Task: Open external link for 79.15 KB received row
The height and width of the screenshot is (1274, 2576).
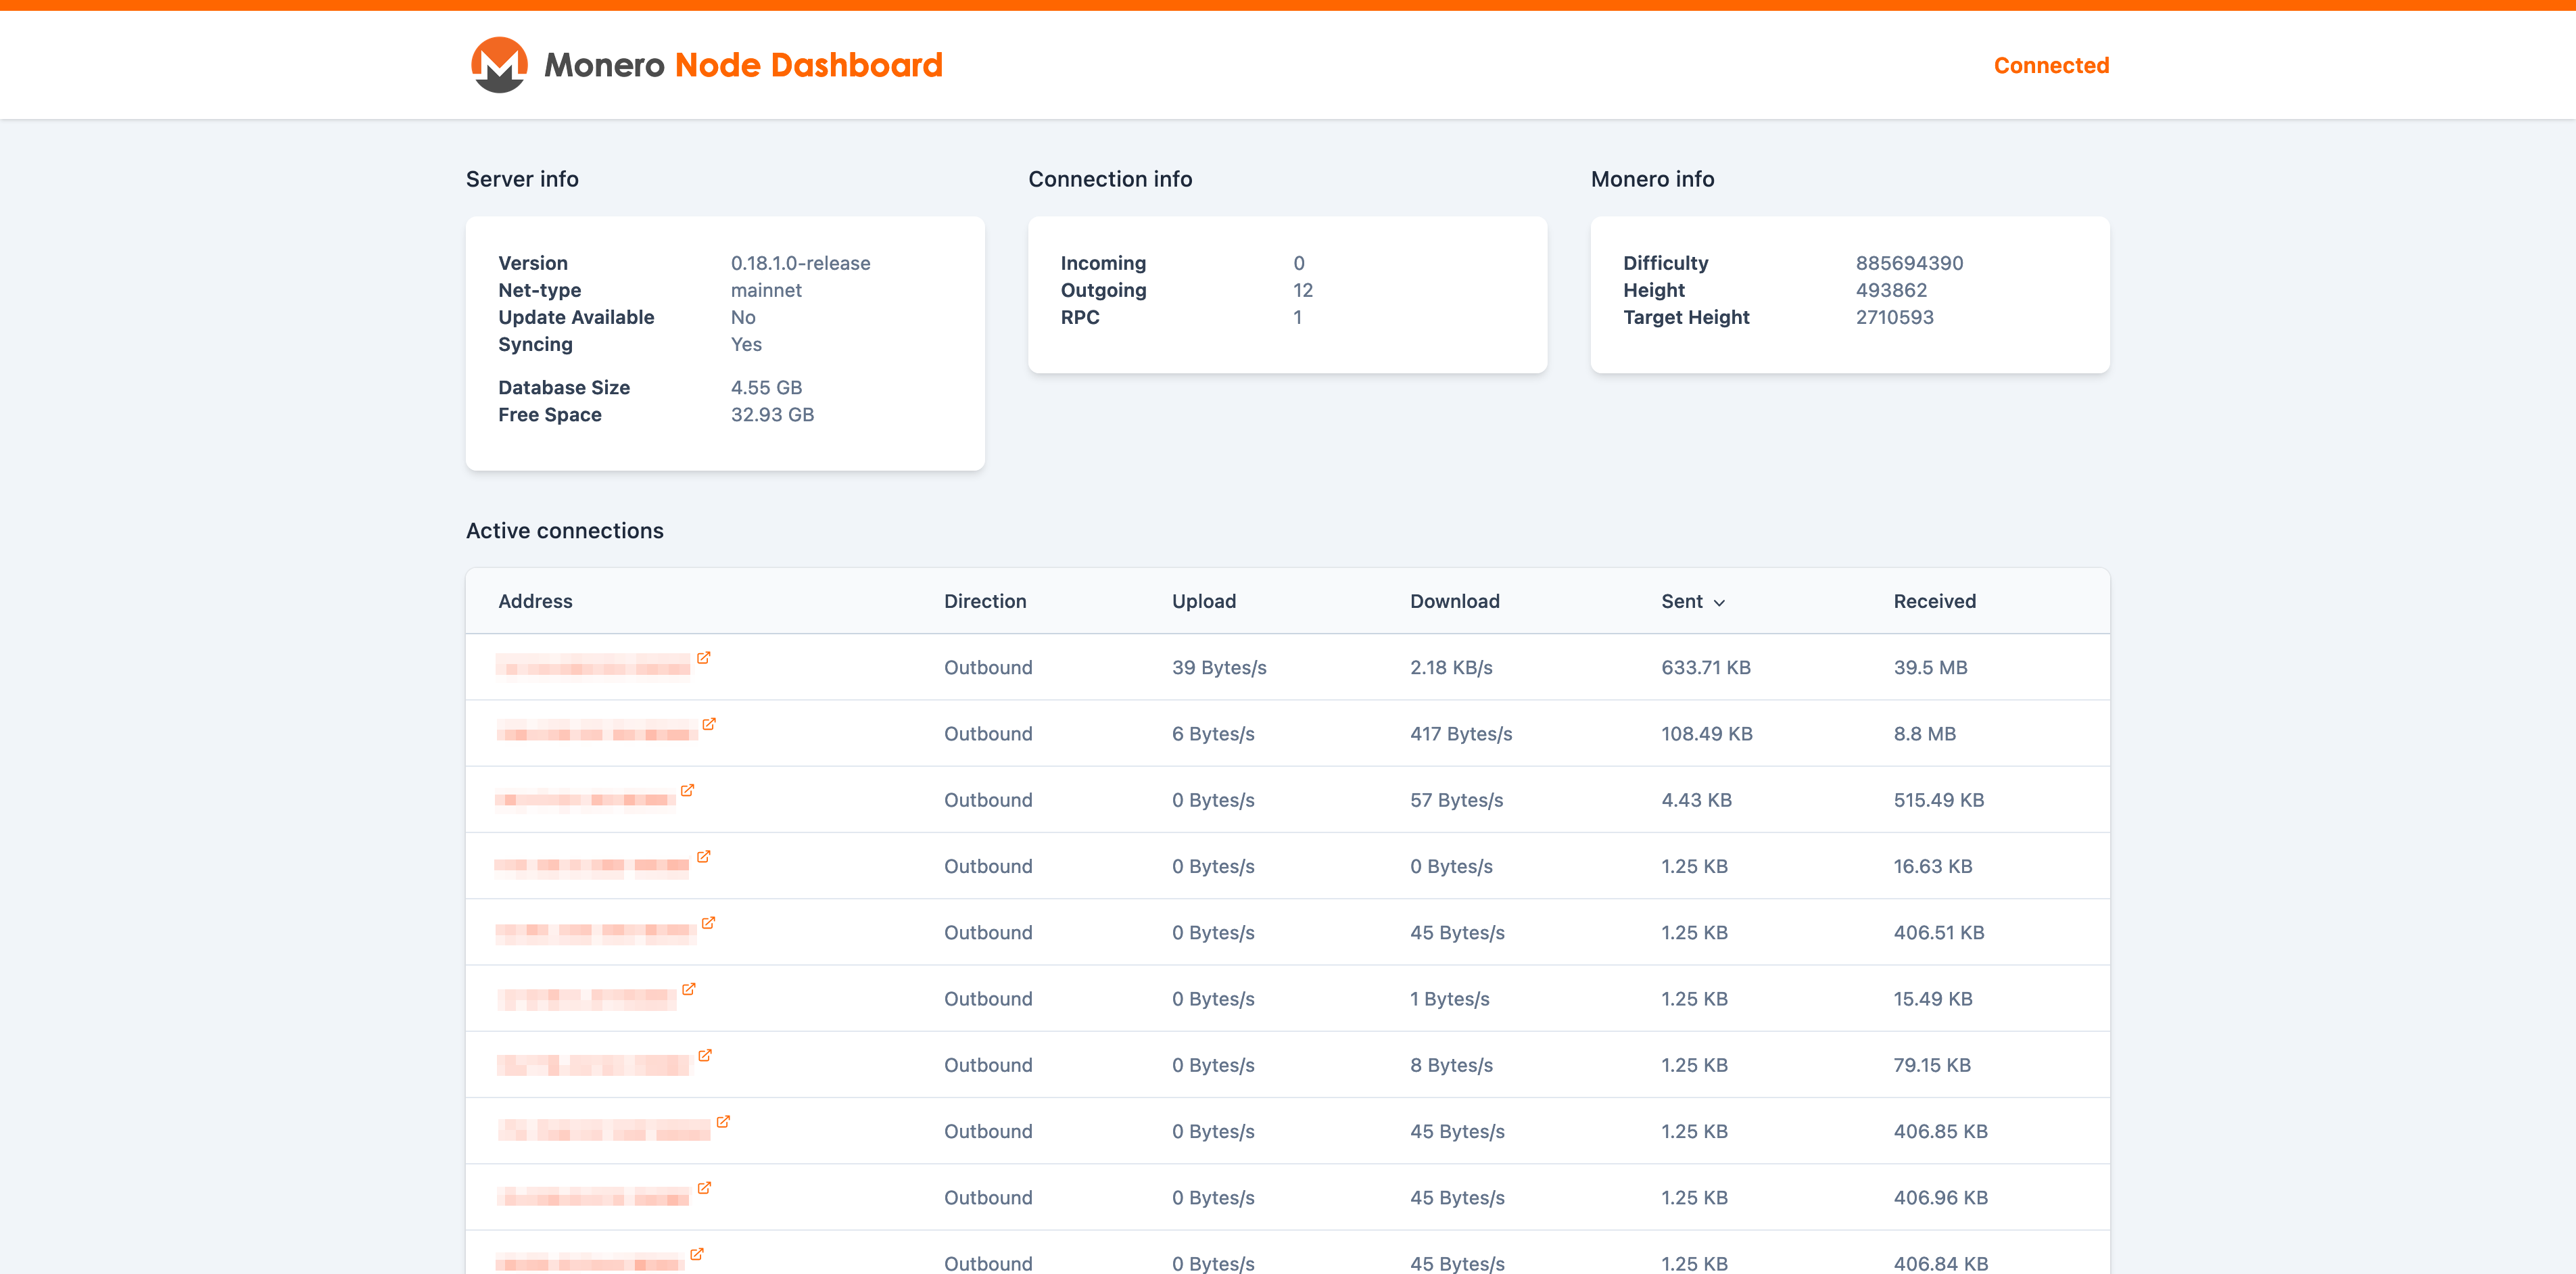Action: coord(705,1056)
